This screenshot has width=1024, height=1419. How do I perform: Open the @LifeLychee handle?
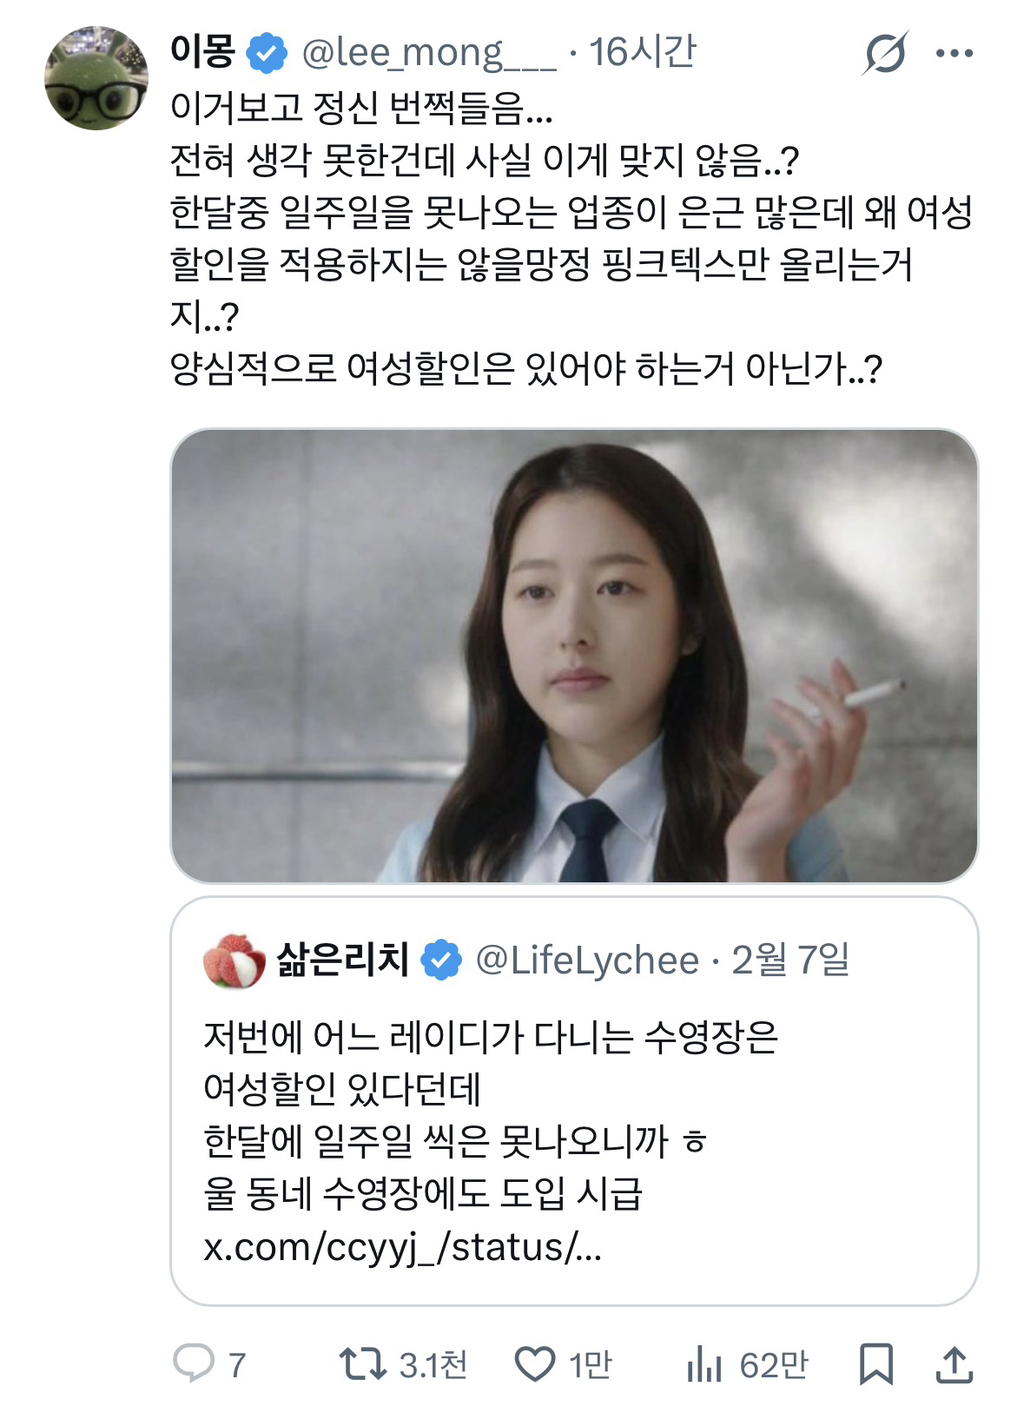point(587,960)
